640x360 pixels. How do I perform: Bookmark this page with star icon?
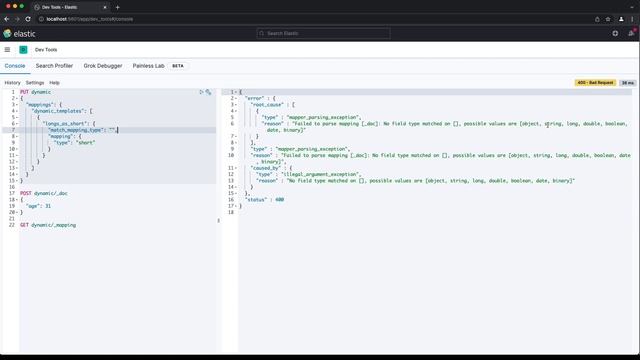608,19
